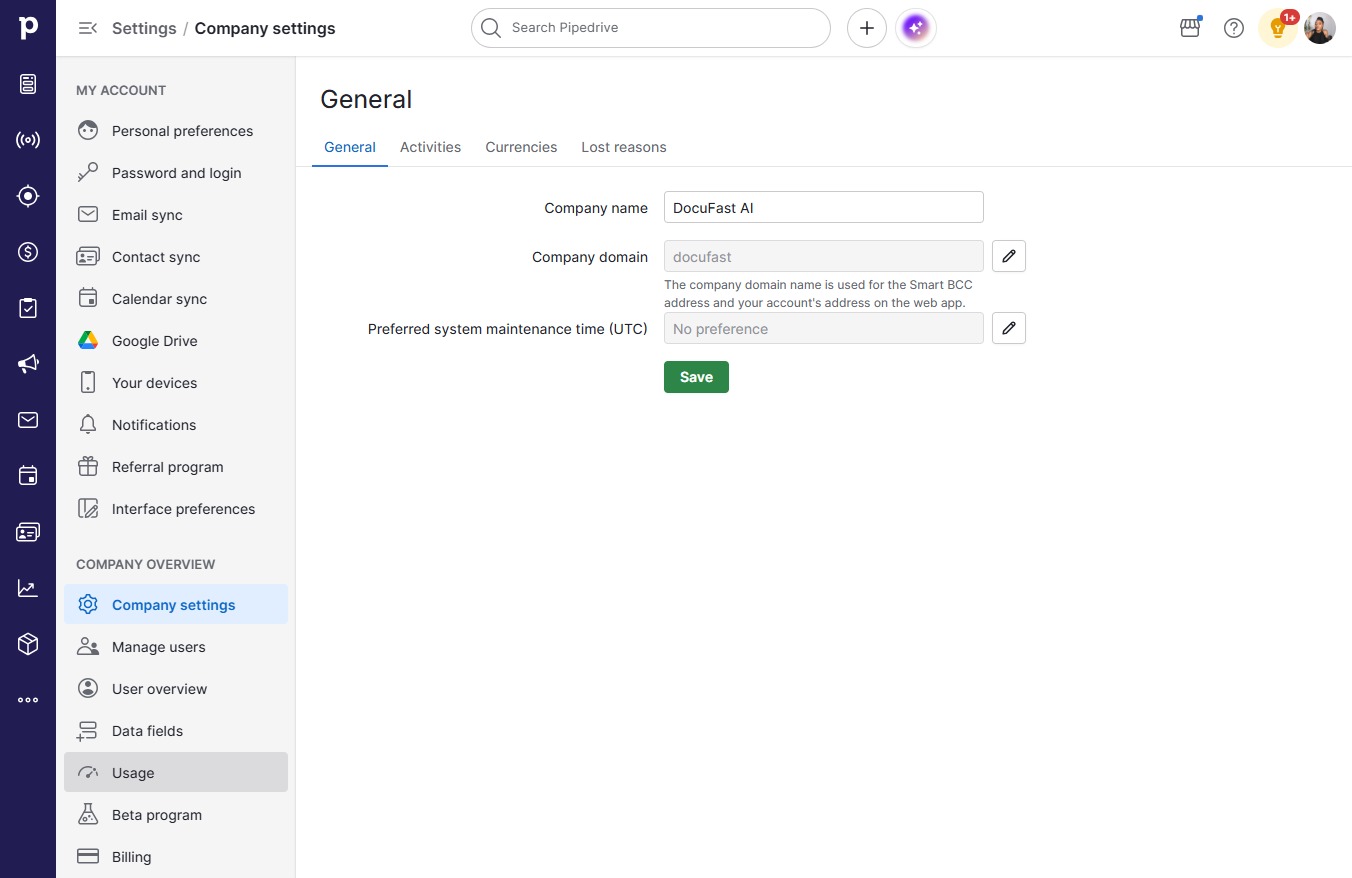Collapse the settings sidebar menu icon
The image size is (1352, 878).
pos(88,28)
